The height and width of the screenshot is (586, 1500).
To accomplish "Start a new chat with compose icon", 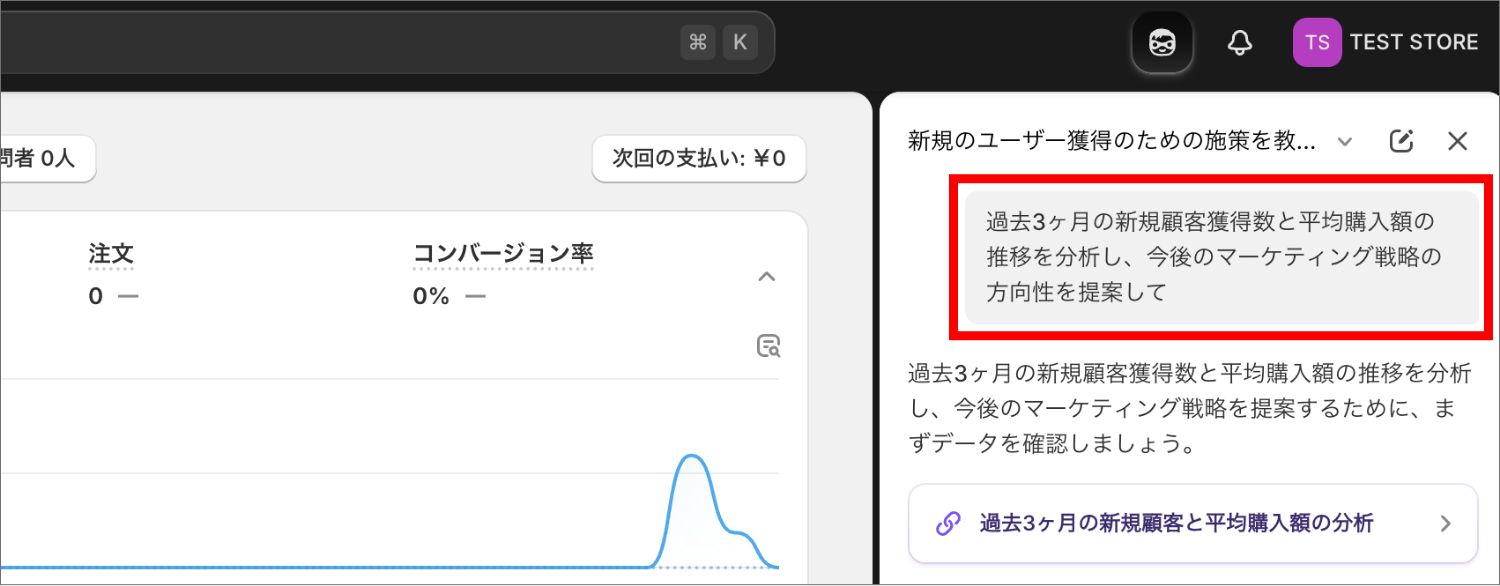I will 1402,141.
